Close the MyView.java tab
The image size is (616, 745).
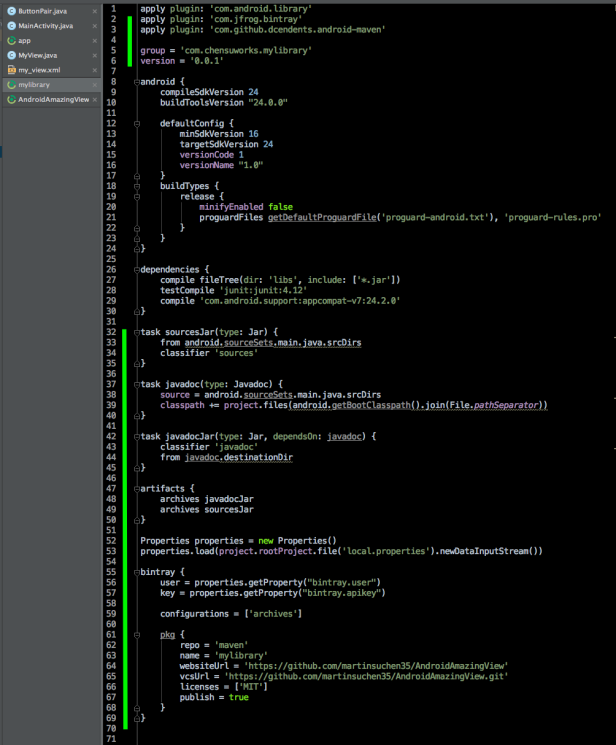tap(95, 56)
